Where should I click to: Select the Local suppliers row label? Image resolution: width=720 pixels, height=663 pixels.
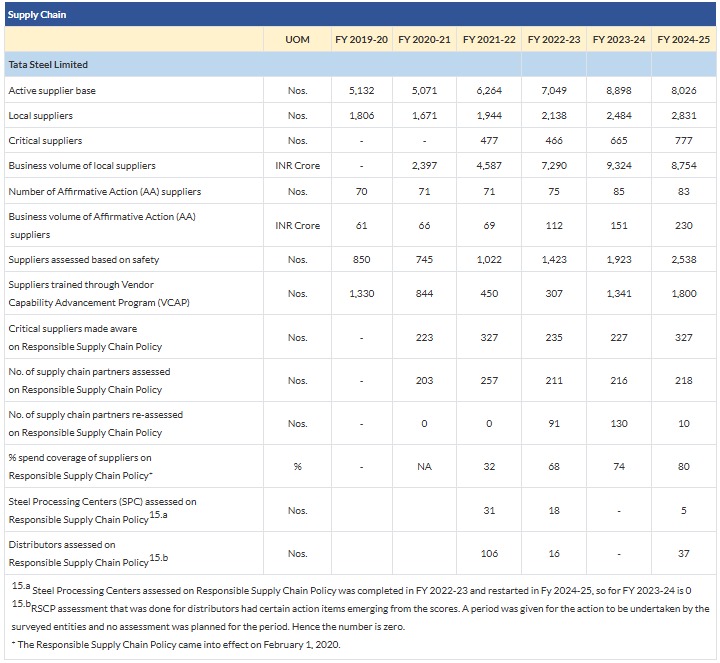click(40, 116)
